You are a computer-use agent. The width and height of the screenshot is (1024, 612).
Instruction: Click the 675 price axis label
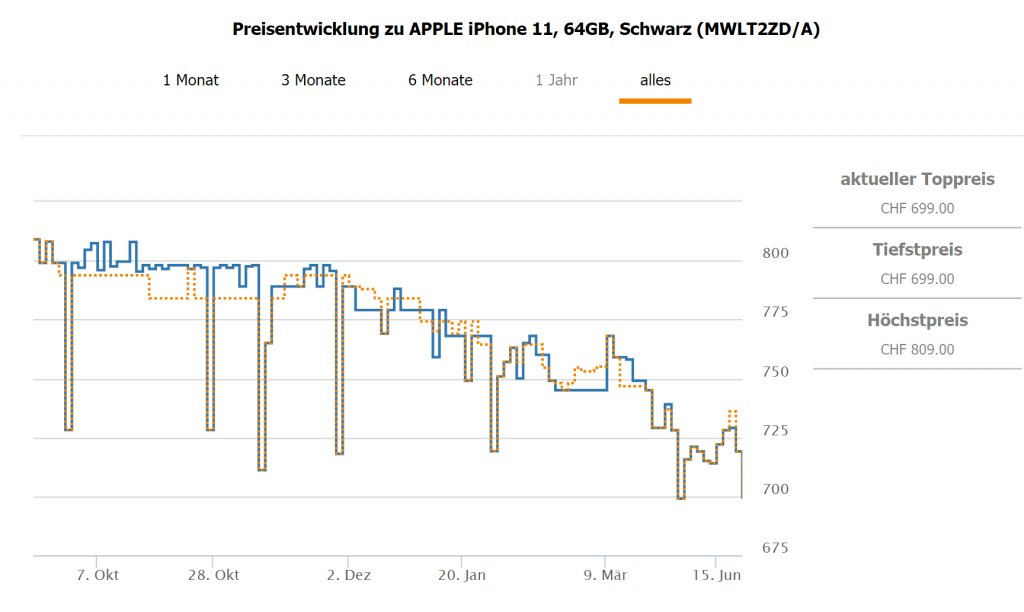point(776,548)
